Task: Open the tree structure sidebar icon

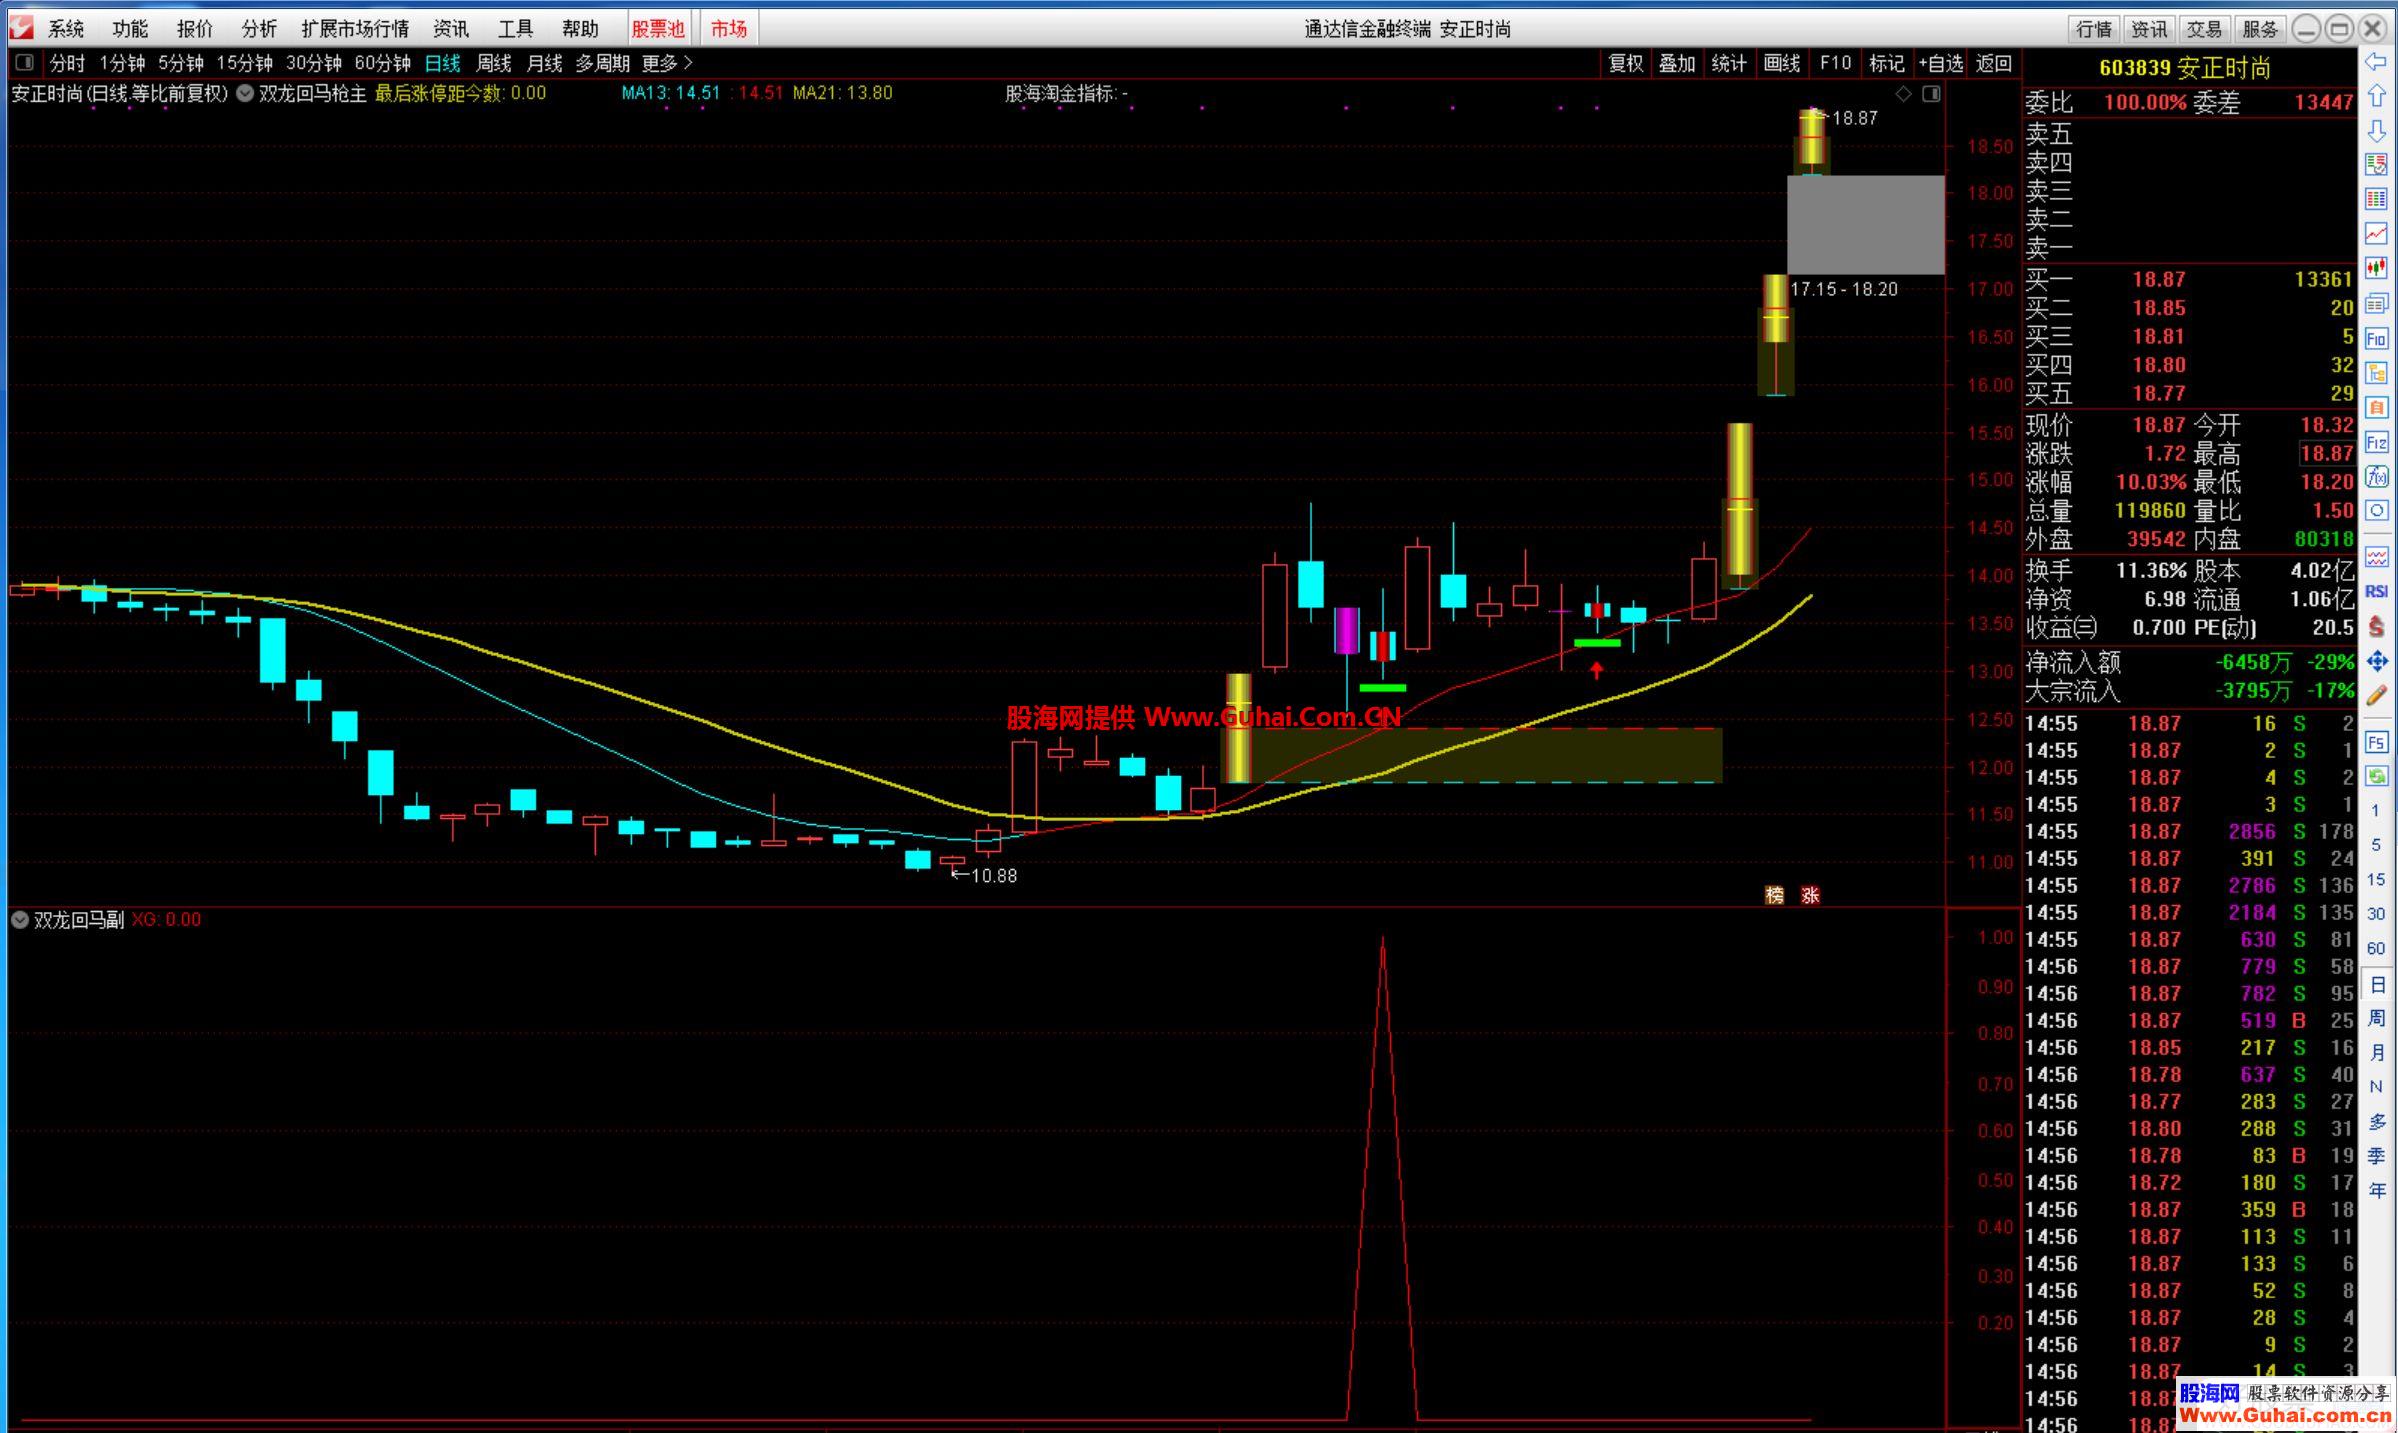Action: point(2376,373)
